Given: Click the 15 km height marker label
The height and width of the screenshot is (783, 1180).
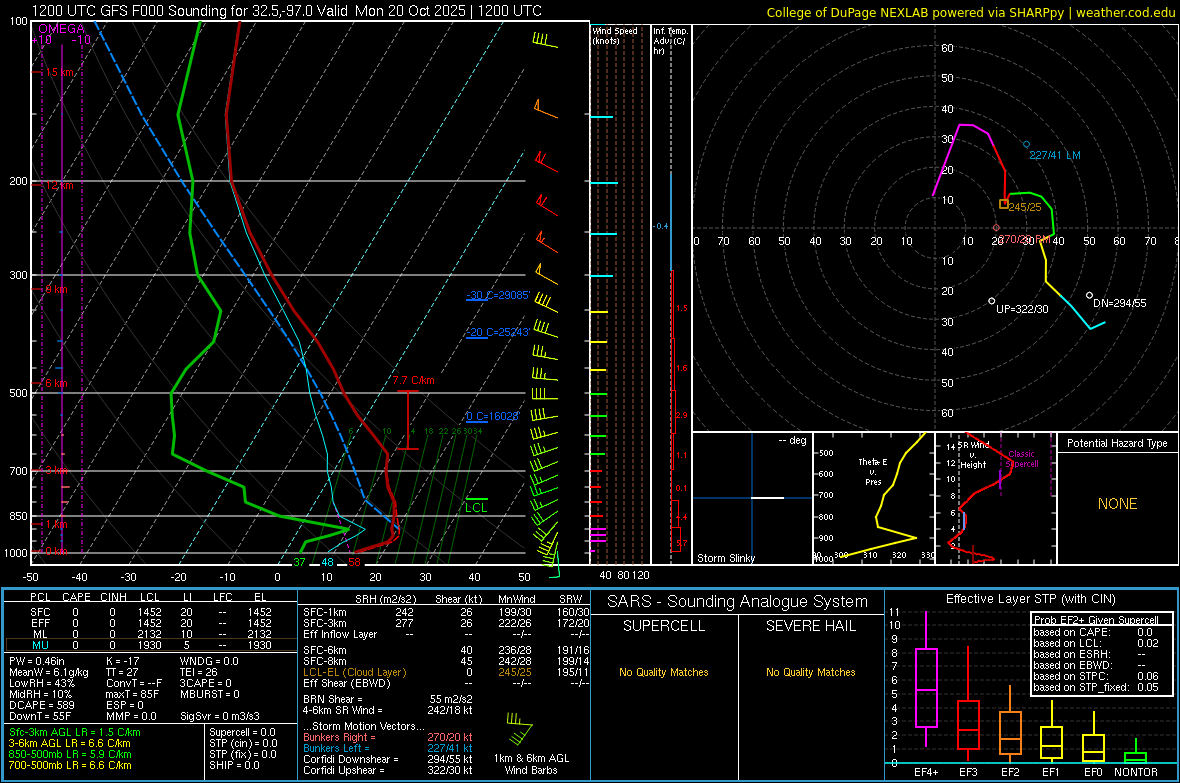Looking at the screenshot, I should tap(59, 72).
